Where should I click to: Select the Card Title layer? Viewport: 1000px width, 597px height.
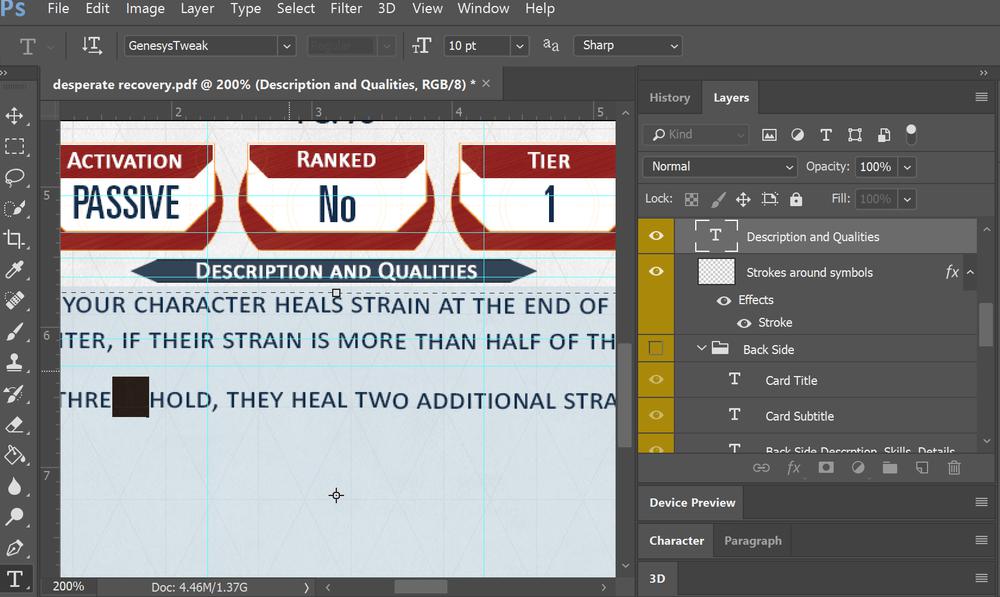(x=791, y=380)
